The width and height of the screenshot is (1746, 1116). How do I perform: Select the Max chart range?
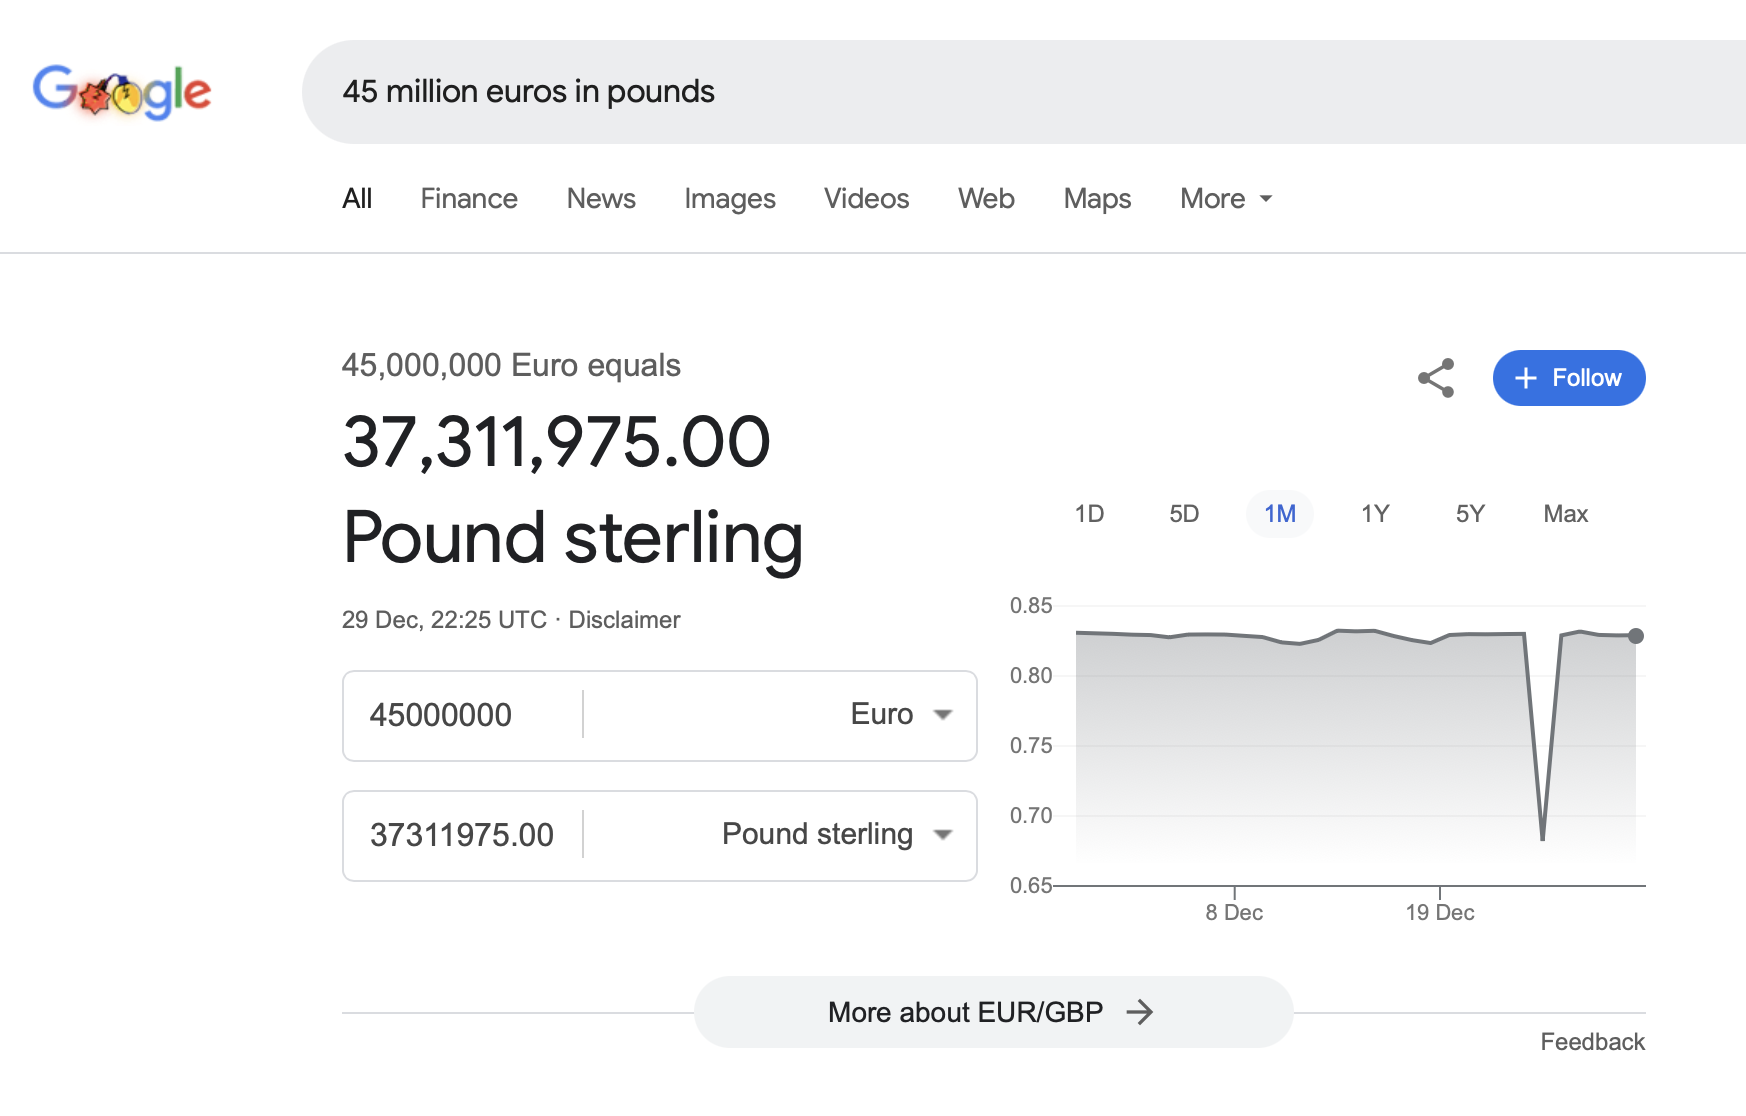[x=1565, y=514]
